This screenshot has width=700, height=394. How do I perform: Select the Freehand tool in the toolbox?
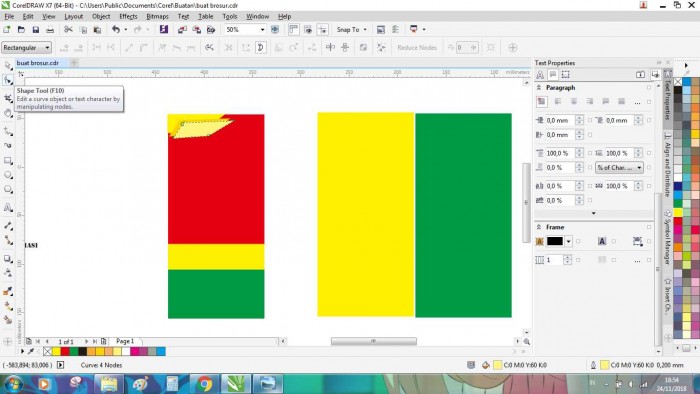8,131
